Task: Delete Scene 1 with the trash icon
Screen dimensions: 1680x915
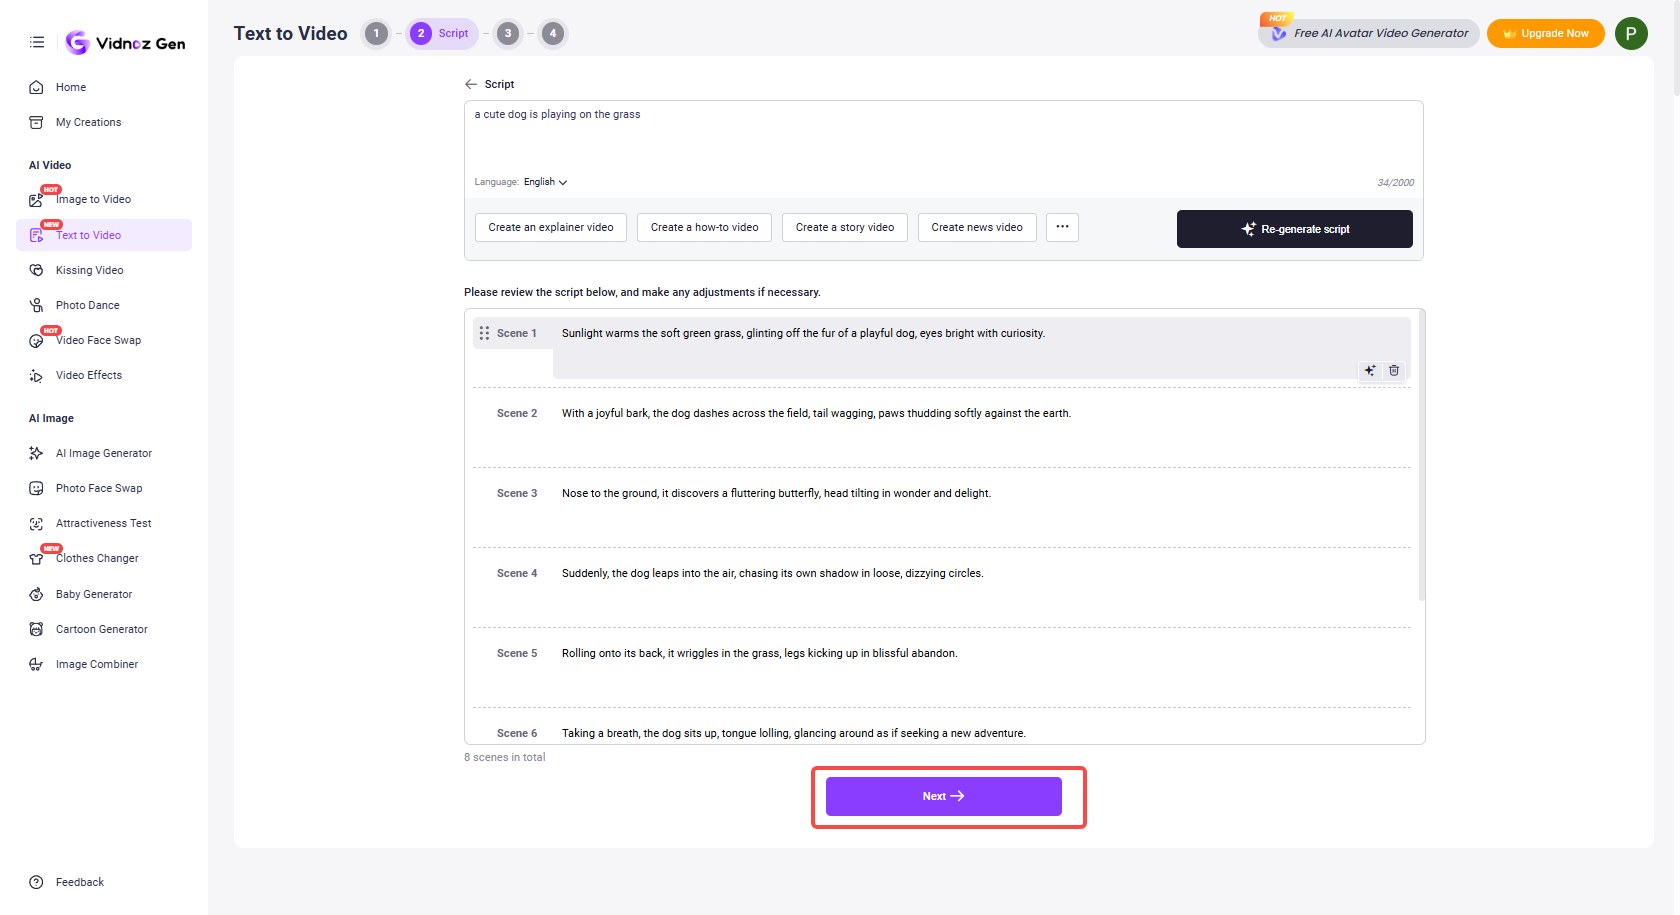Action: point(1394,370)
